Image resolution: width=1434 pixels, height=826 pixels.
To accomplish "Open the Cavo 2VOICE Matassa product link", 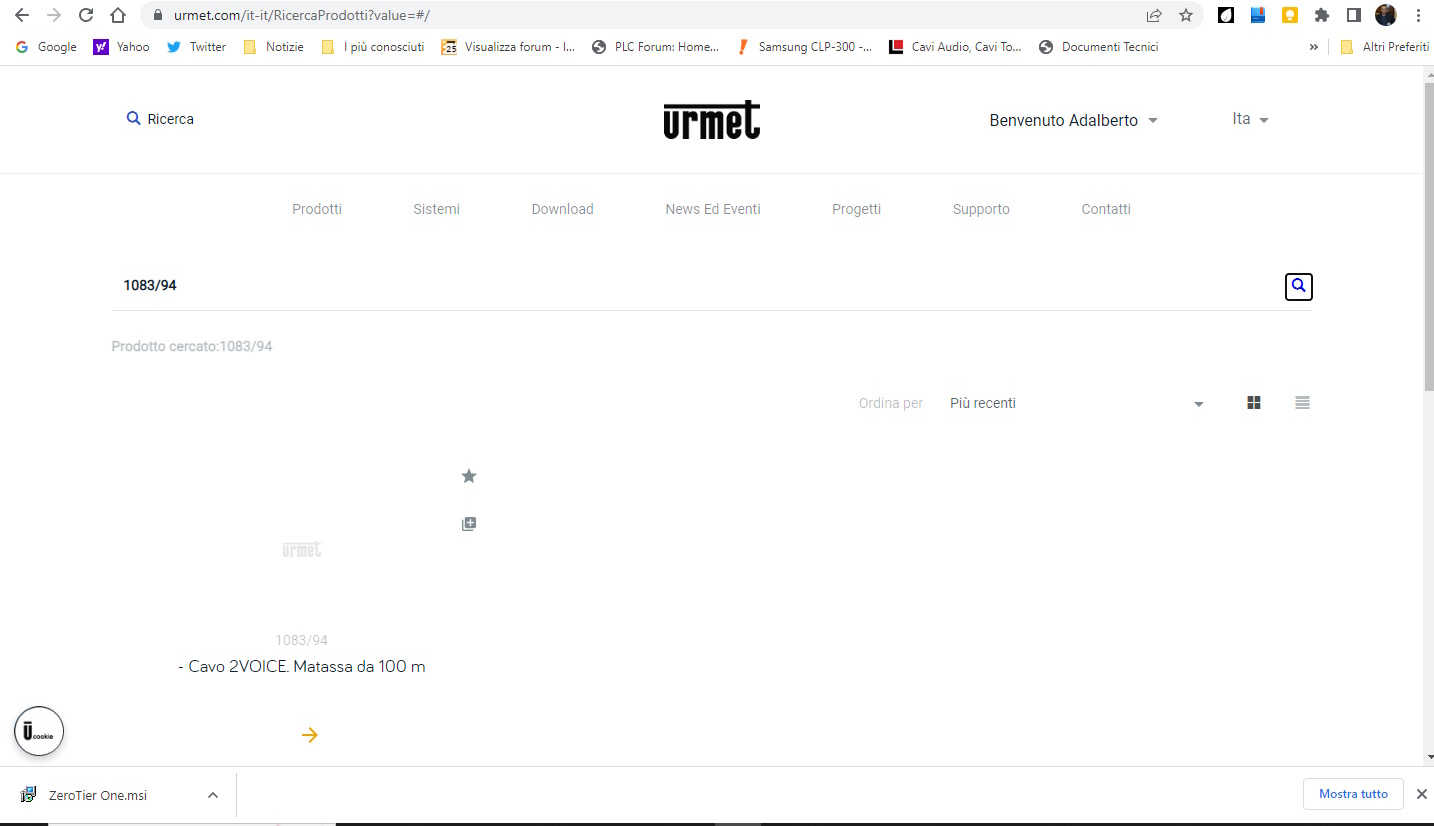I will tap(302, 666).
